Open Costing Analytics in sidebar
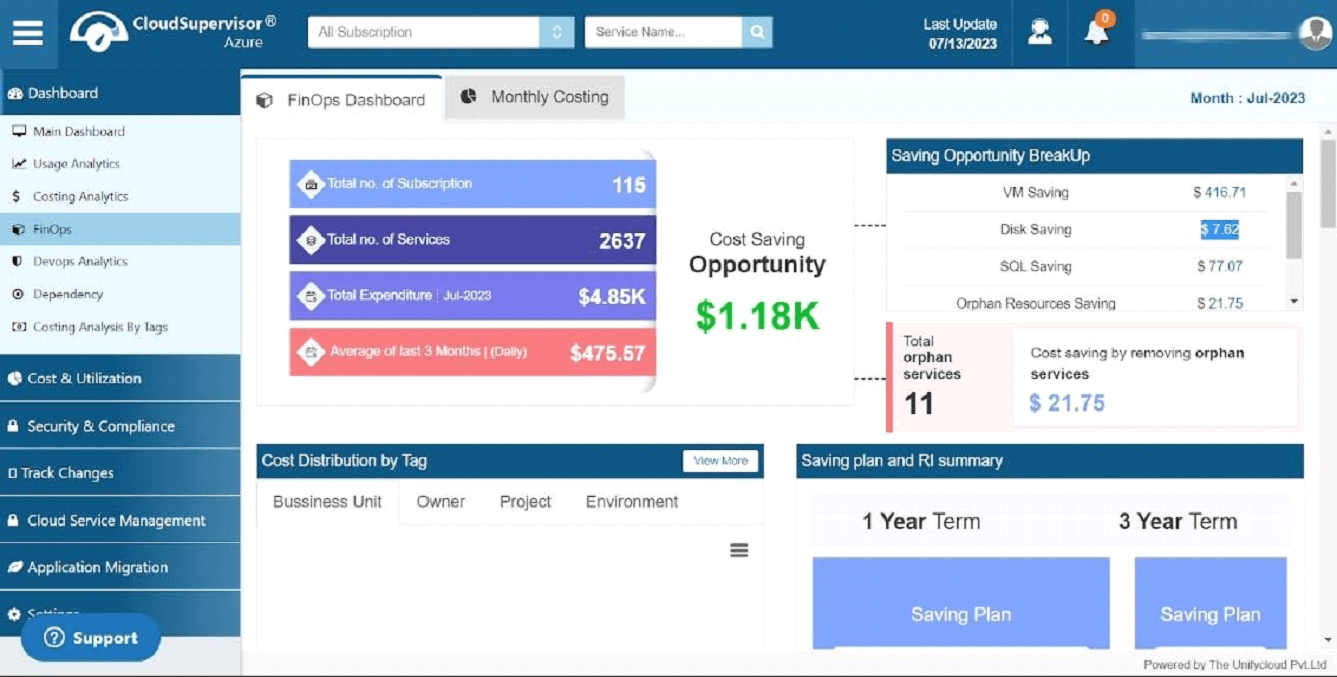The width and height of the screenshot is (1337, 677). pos(80,197)
